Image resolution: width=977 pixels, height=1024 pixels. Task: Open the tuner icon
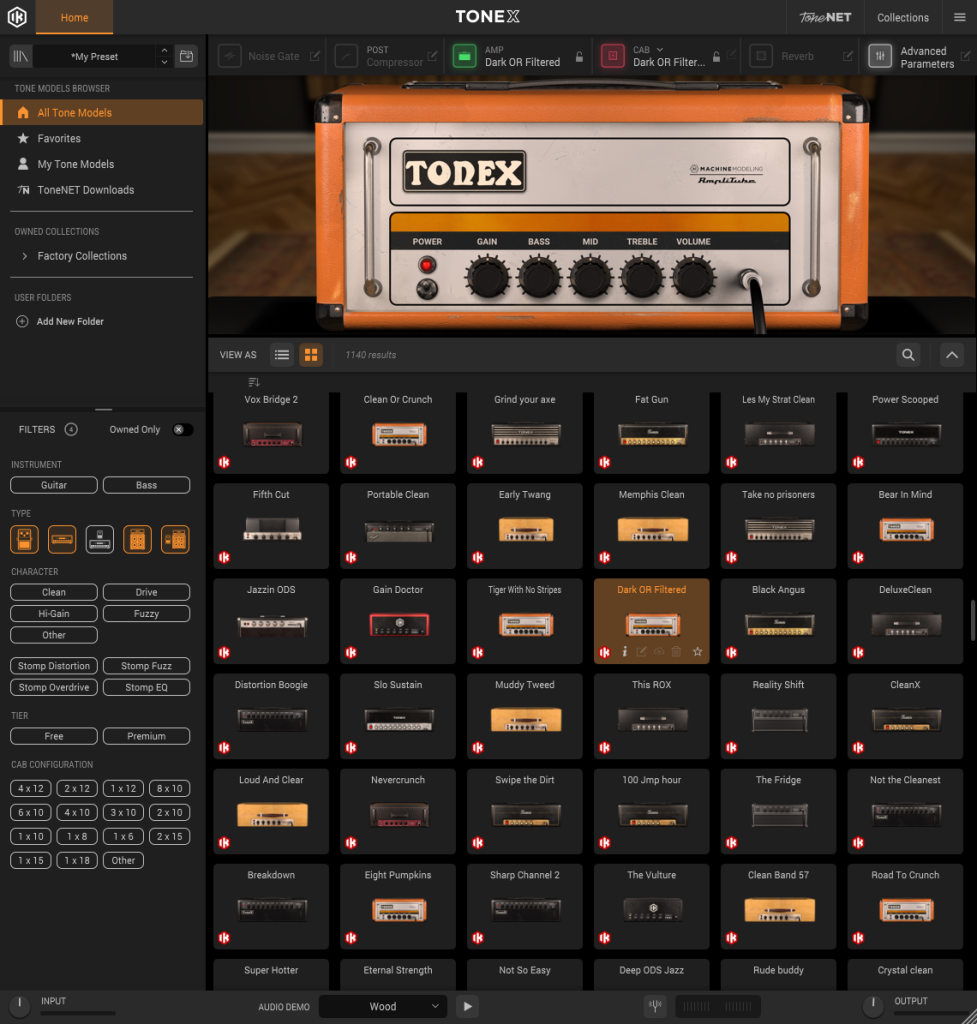click(655, 1006)
